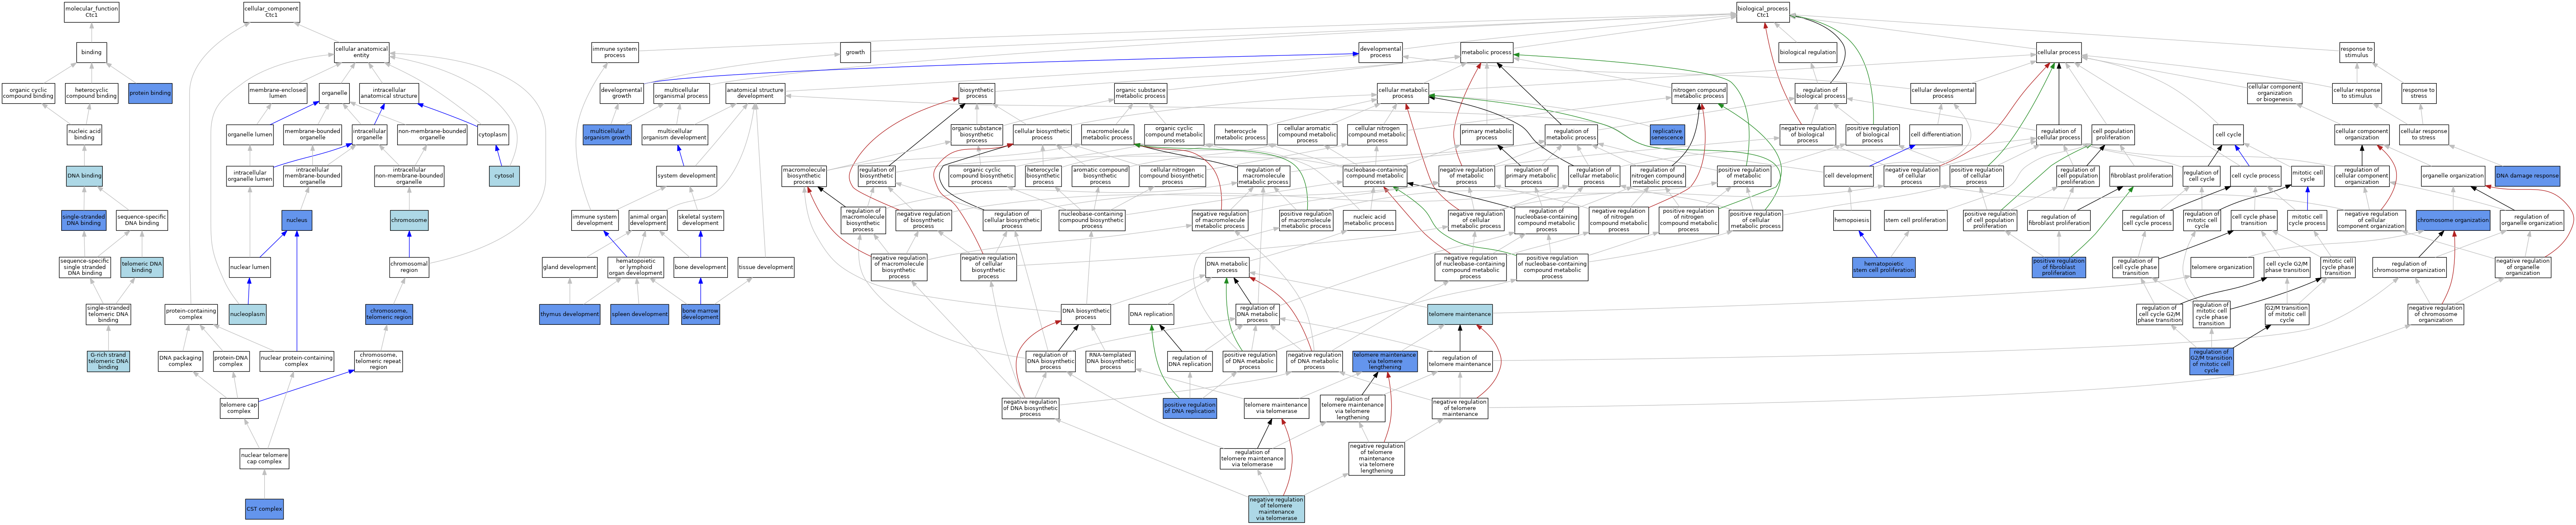Click the 'cell differentiation' node
This screenshot has height=525, width=2576.
[1936, 135]
